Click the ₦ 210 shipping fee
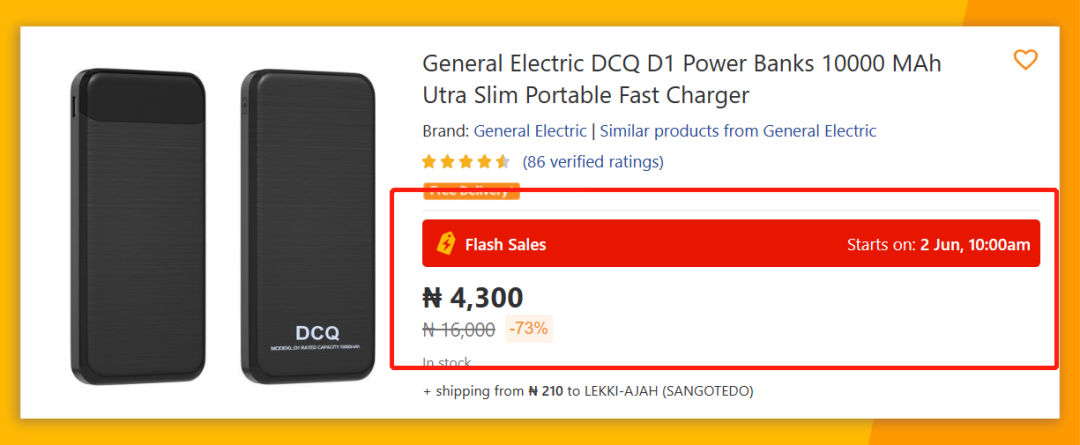This screenshot has height=445, width=1080. [546, 391]
